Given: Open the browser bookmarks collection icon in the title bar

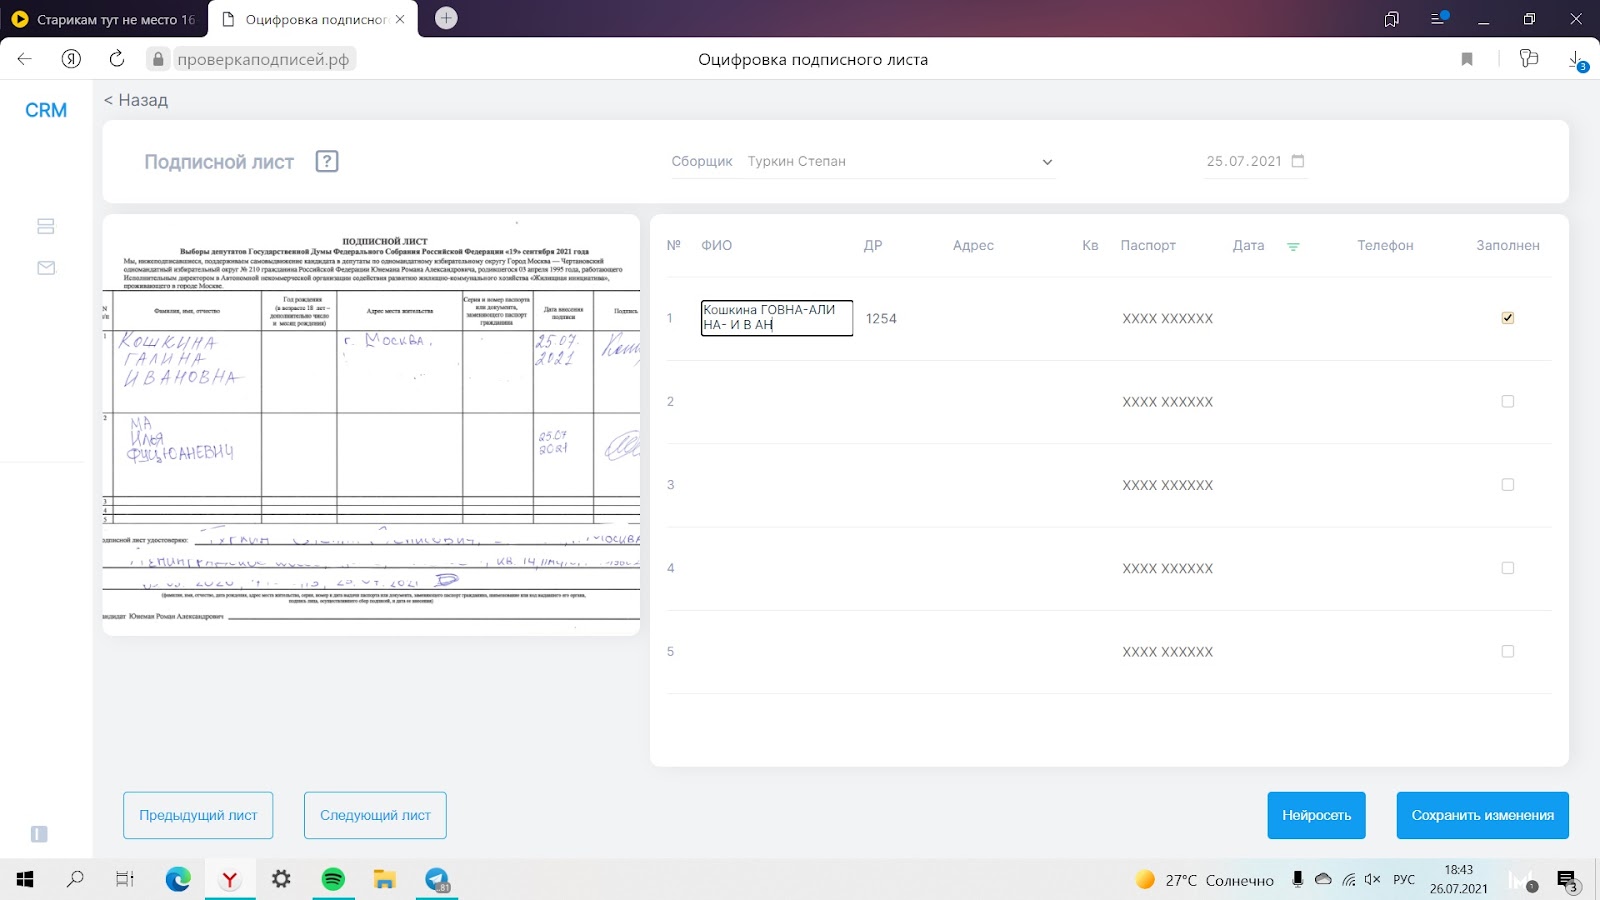Looking at the screenshot, I should pyautogui.click(x=1391, y=19).
